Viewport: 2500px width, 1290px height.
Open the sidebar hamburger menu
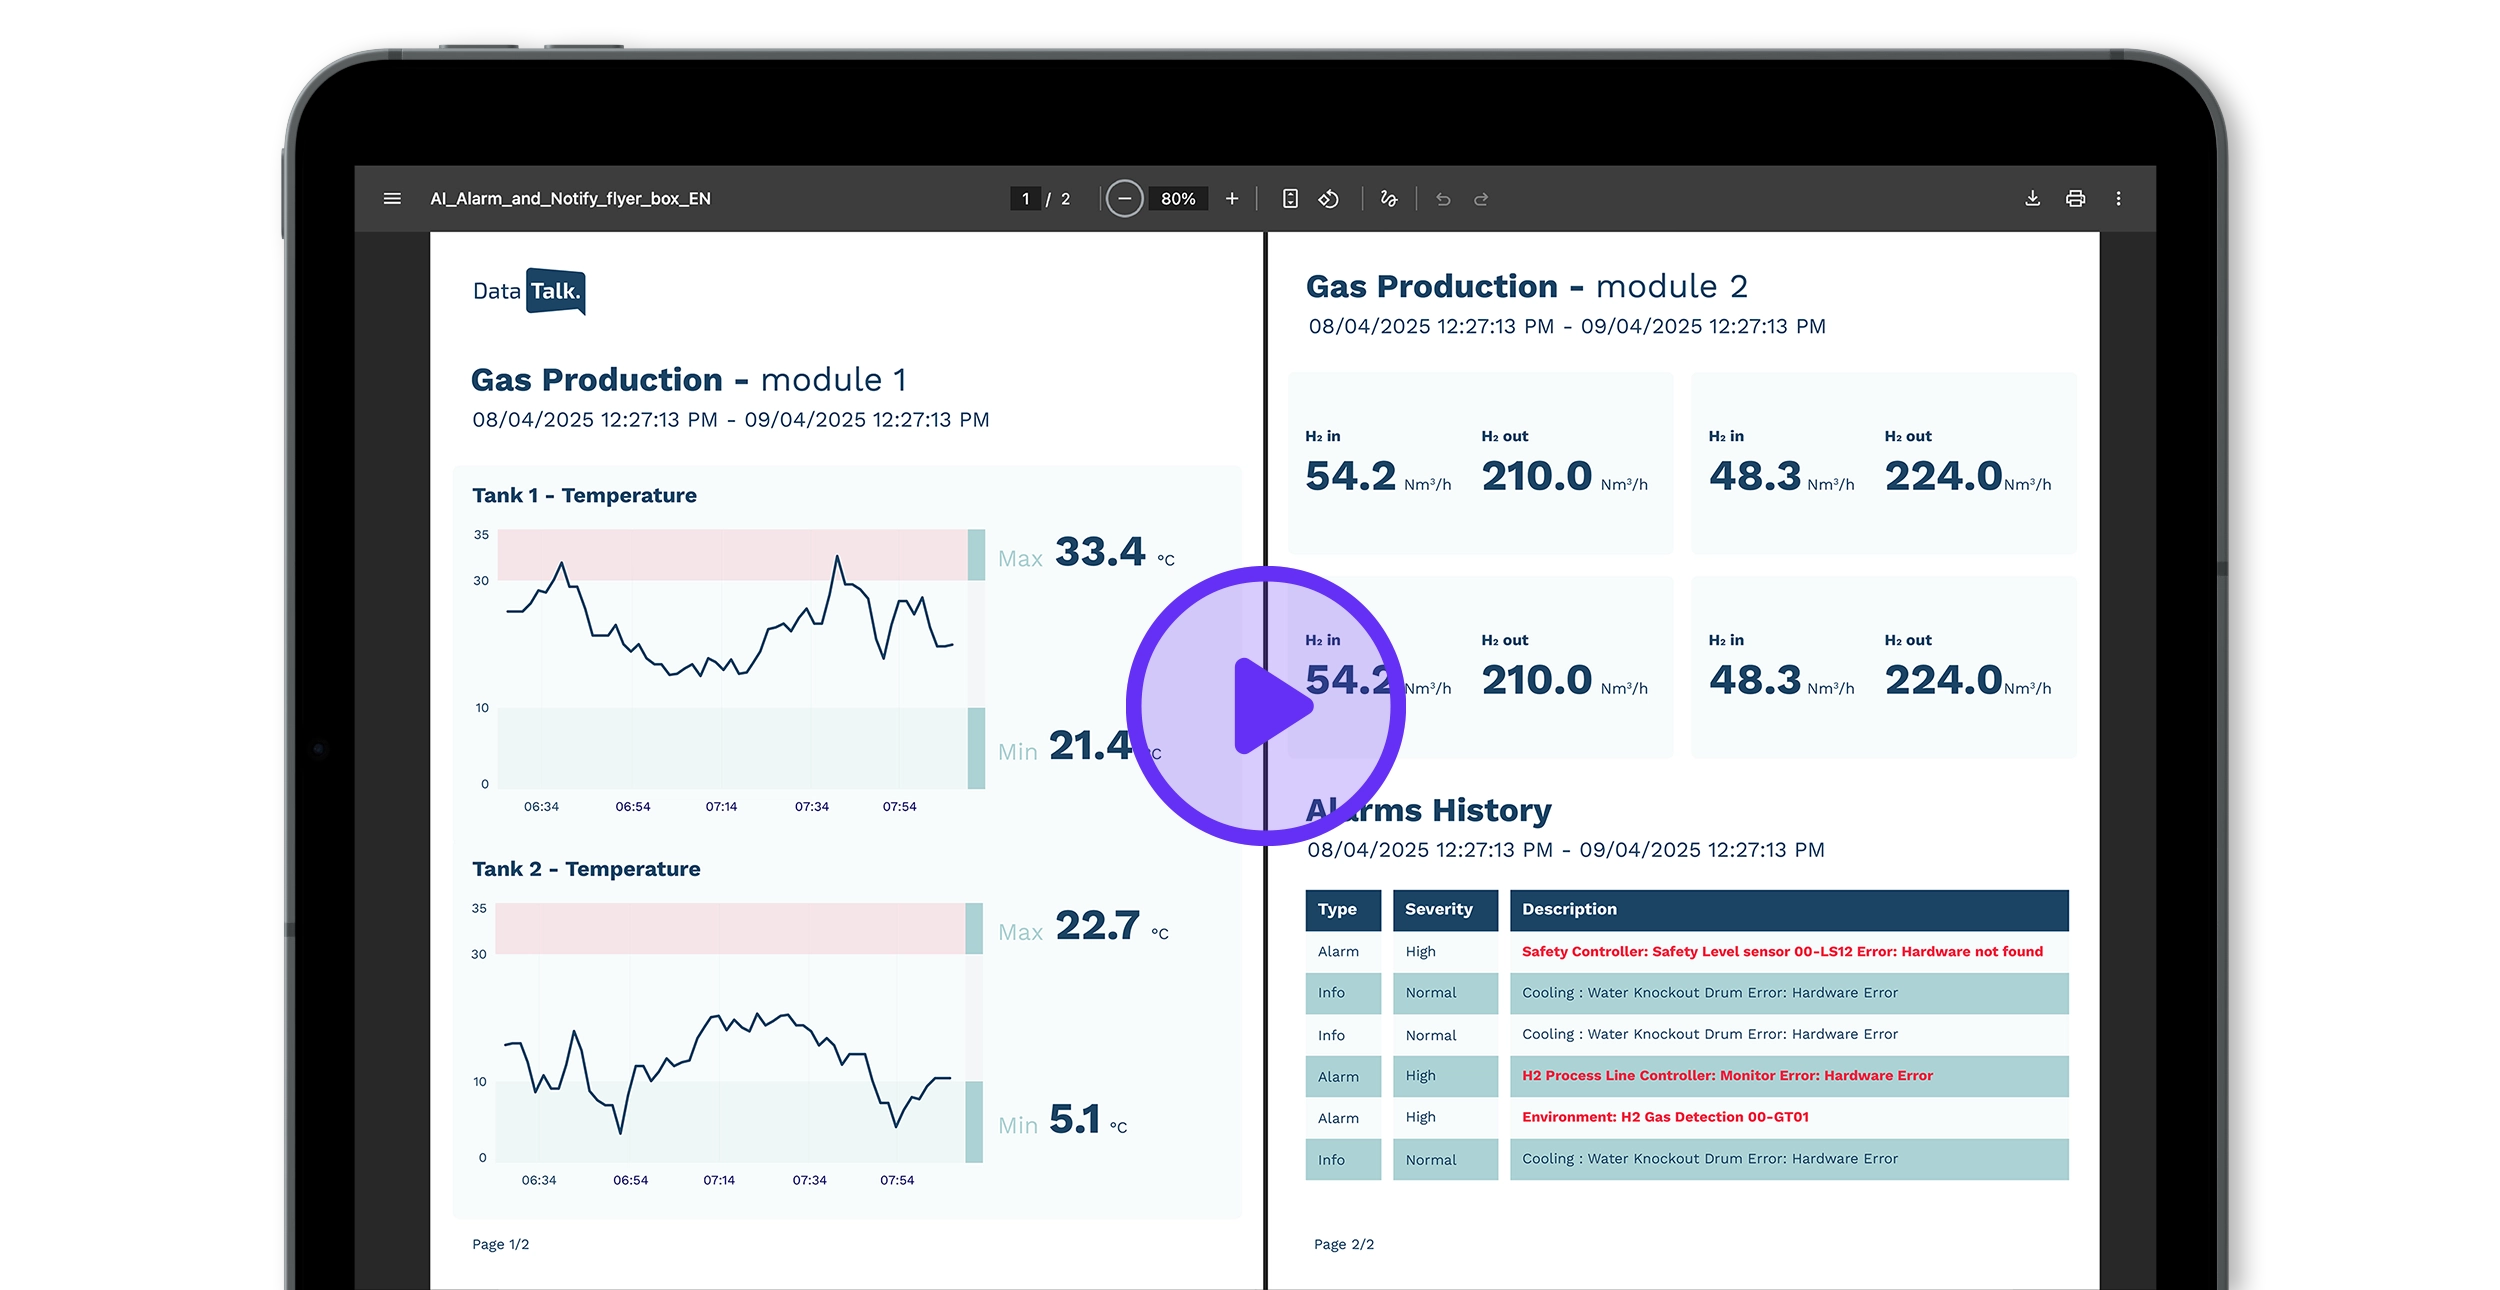[x=392, y=199]
